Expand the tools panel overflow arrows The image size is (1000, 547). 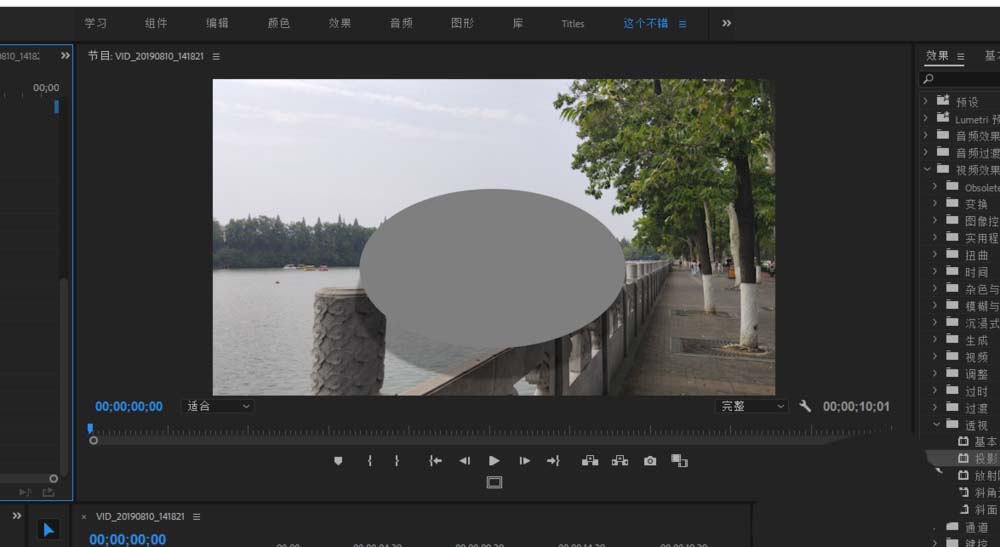click(17, 516)
